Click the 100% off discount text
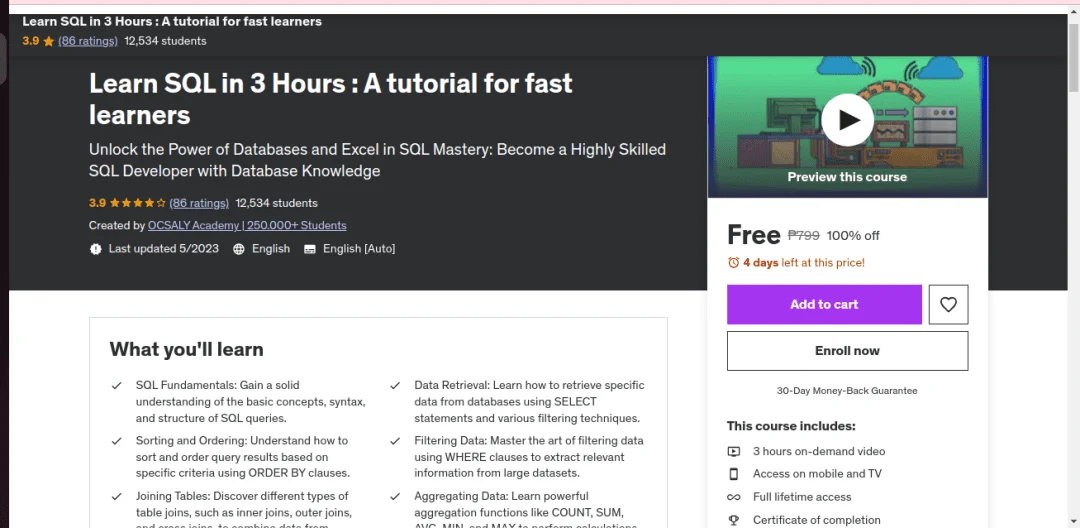Viewport: 1080px width, 528px height. (x=853, y=235)
